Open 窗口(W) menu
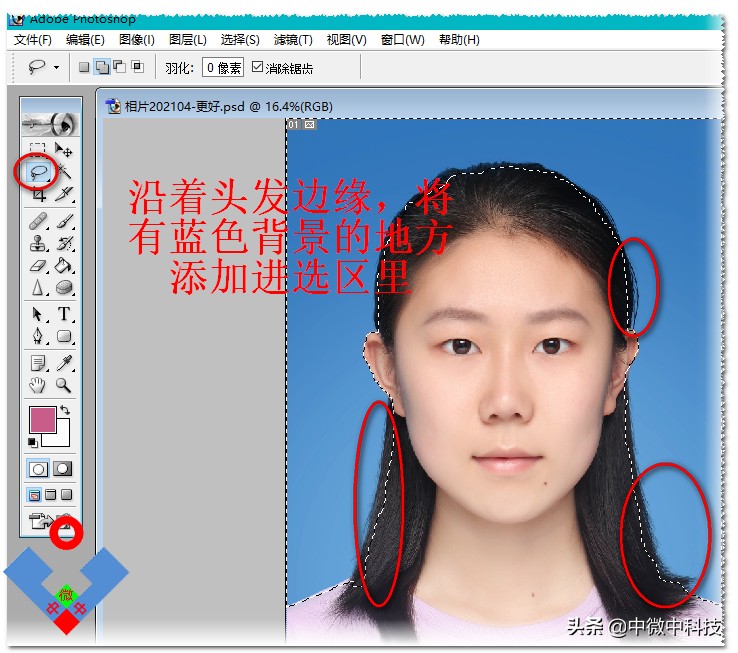This screenshot has height=653, width=738. point(402,40)
